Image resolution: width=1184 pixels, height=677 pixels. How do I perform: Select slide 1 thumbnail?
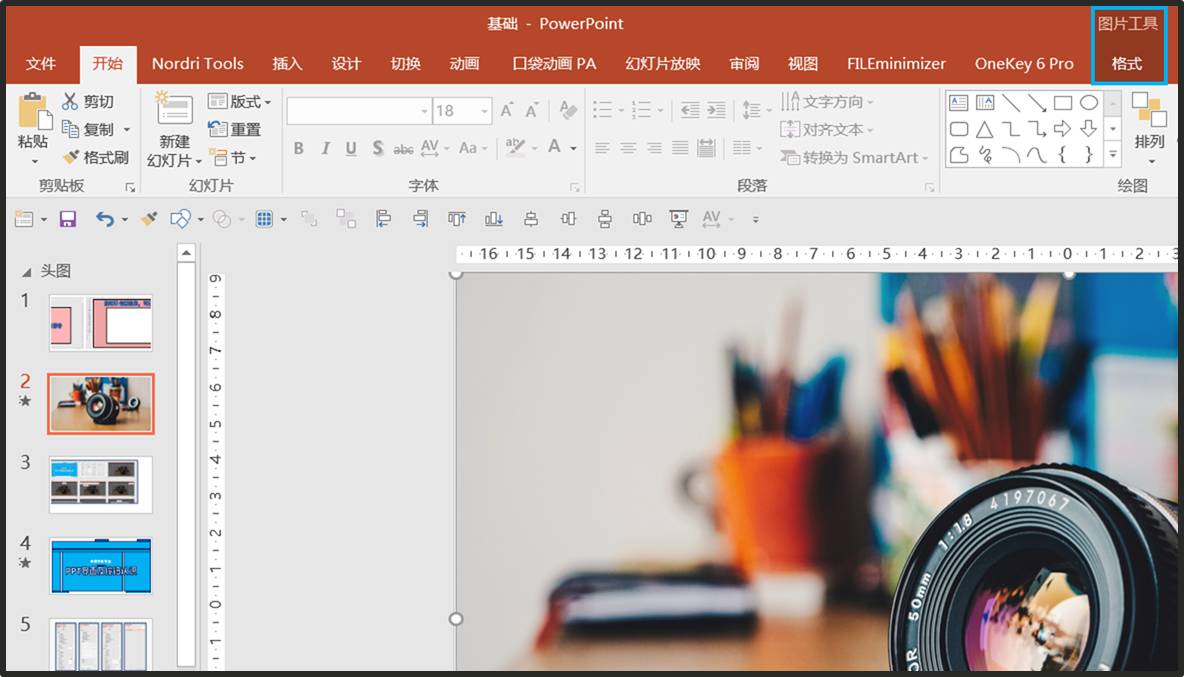[x=101, y=323]
